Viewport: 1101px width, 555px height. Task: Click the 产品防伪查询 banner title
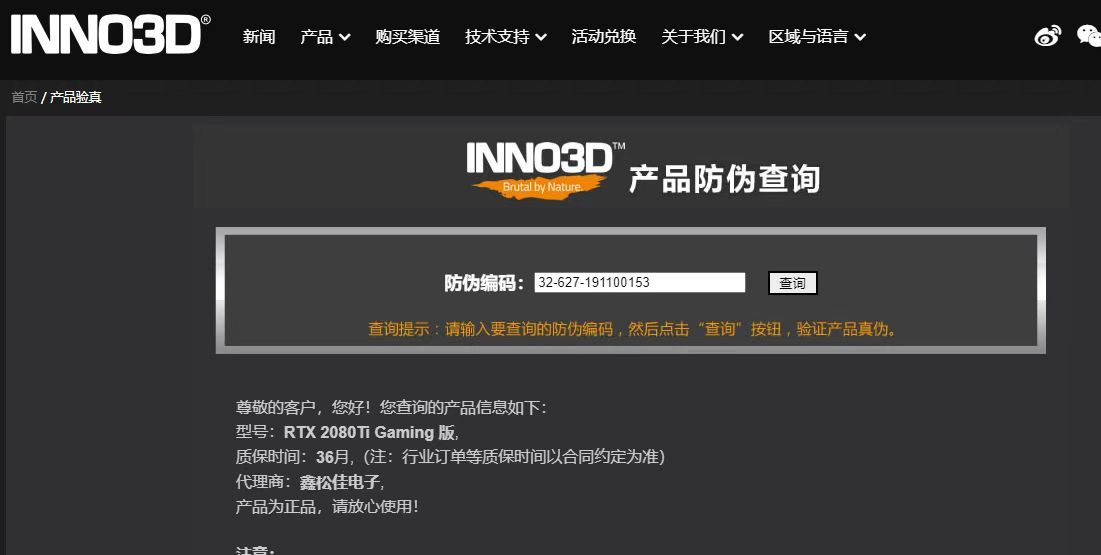tap(724, 178)
